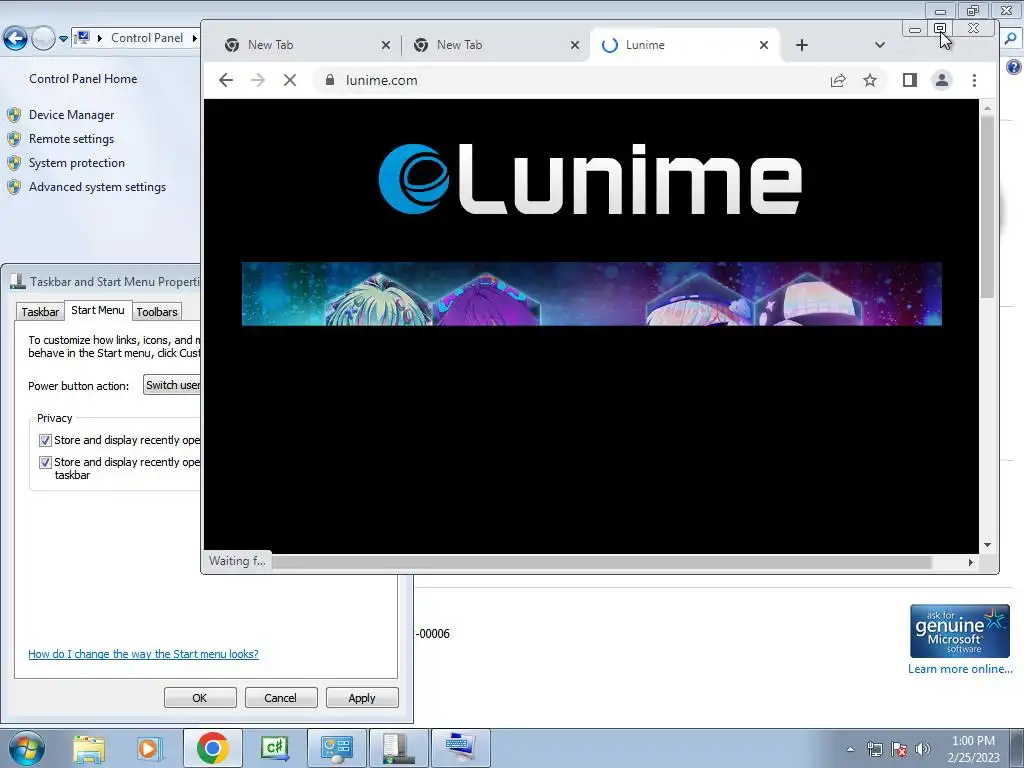Open the Chrome profile avatar menu
The height and width of the screenshot is (768, 1024).
[x=942, y=80]
